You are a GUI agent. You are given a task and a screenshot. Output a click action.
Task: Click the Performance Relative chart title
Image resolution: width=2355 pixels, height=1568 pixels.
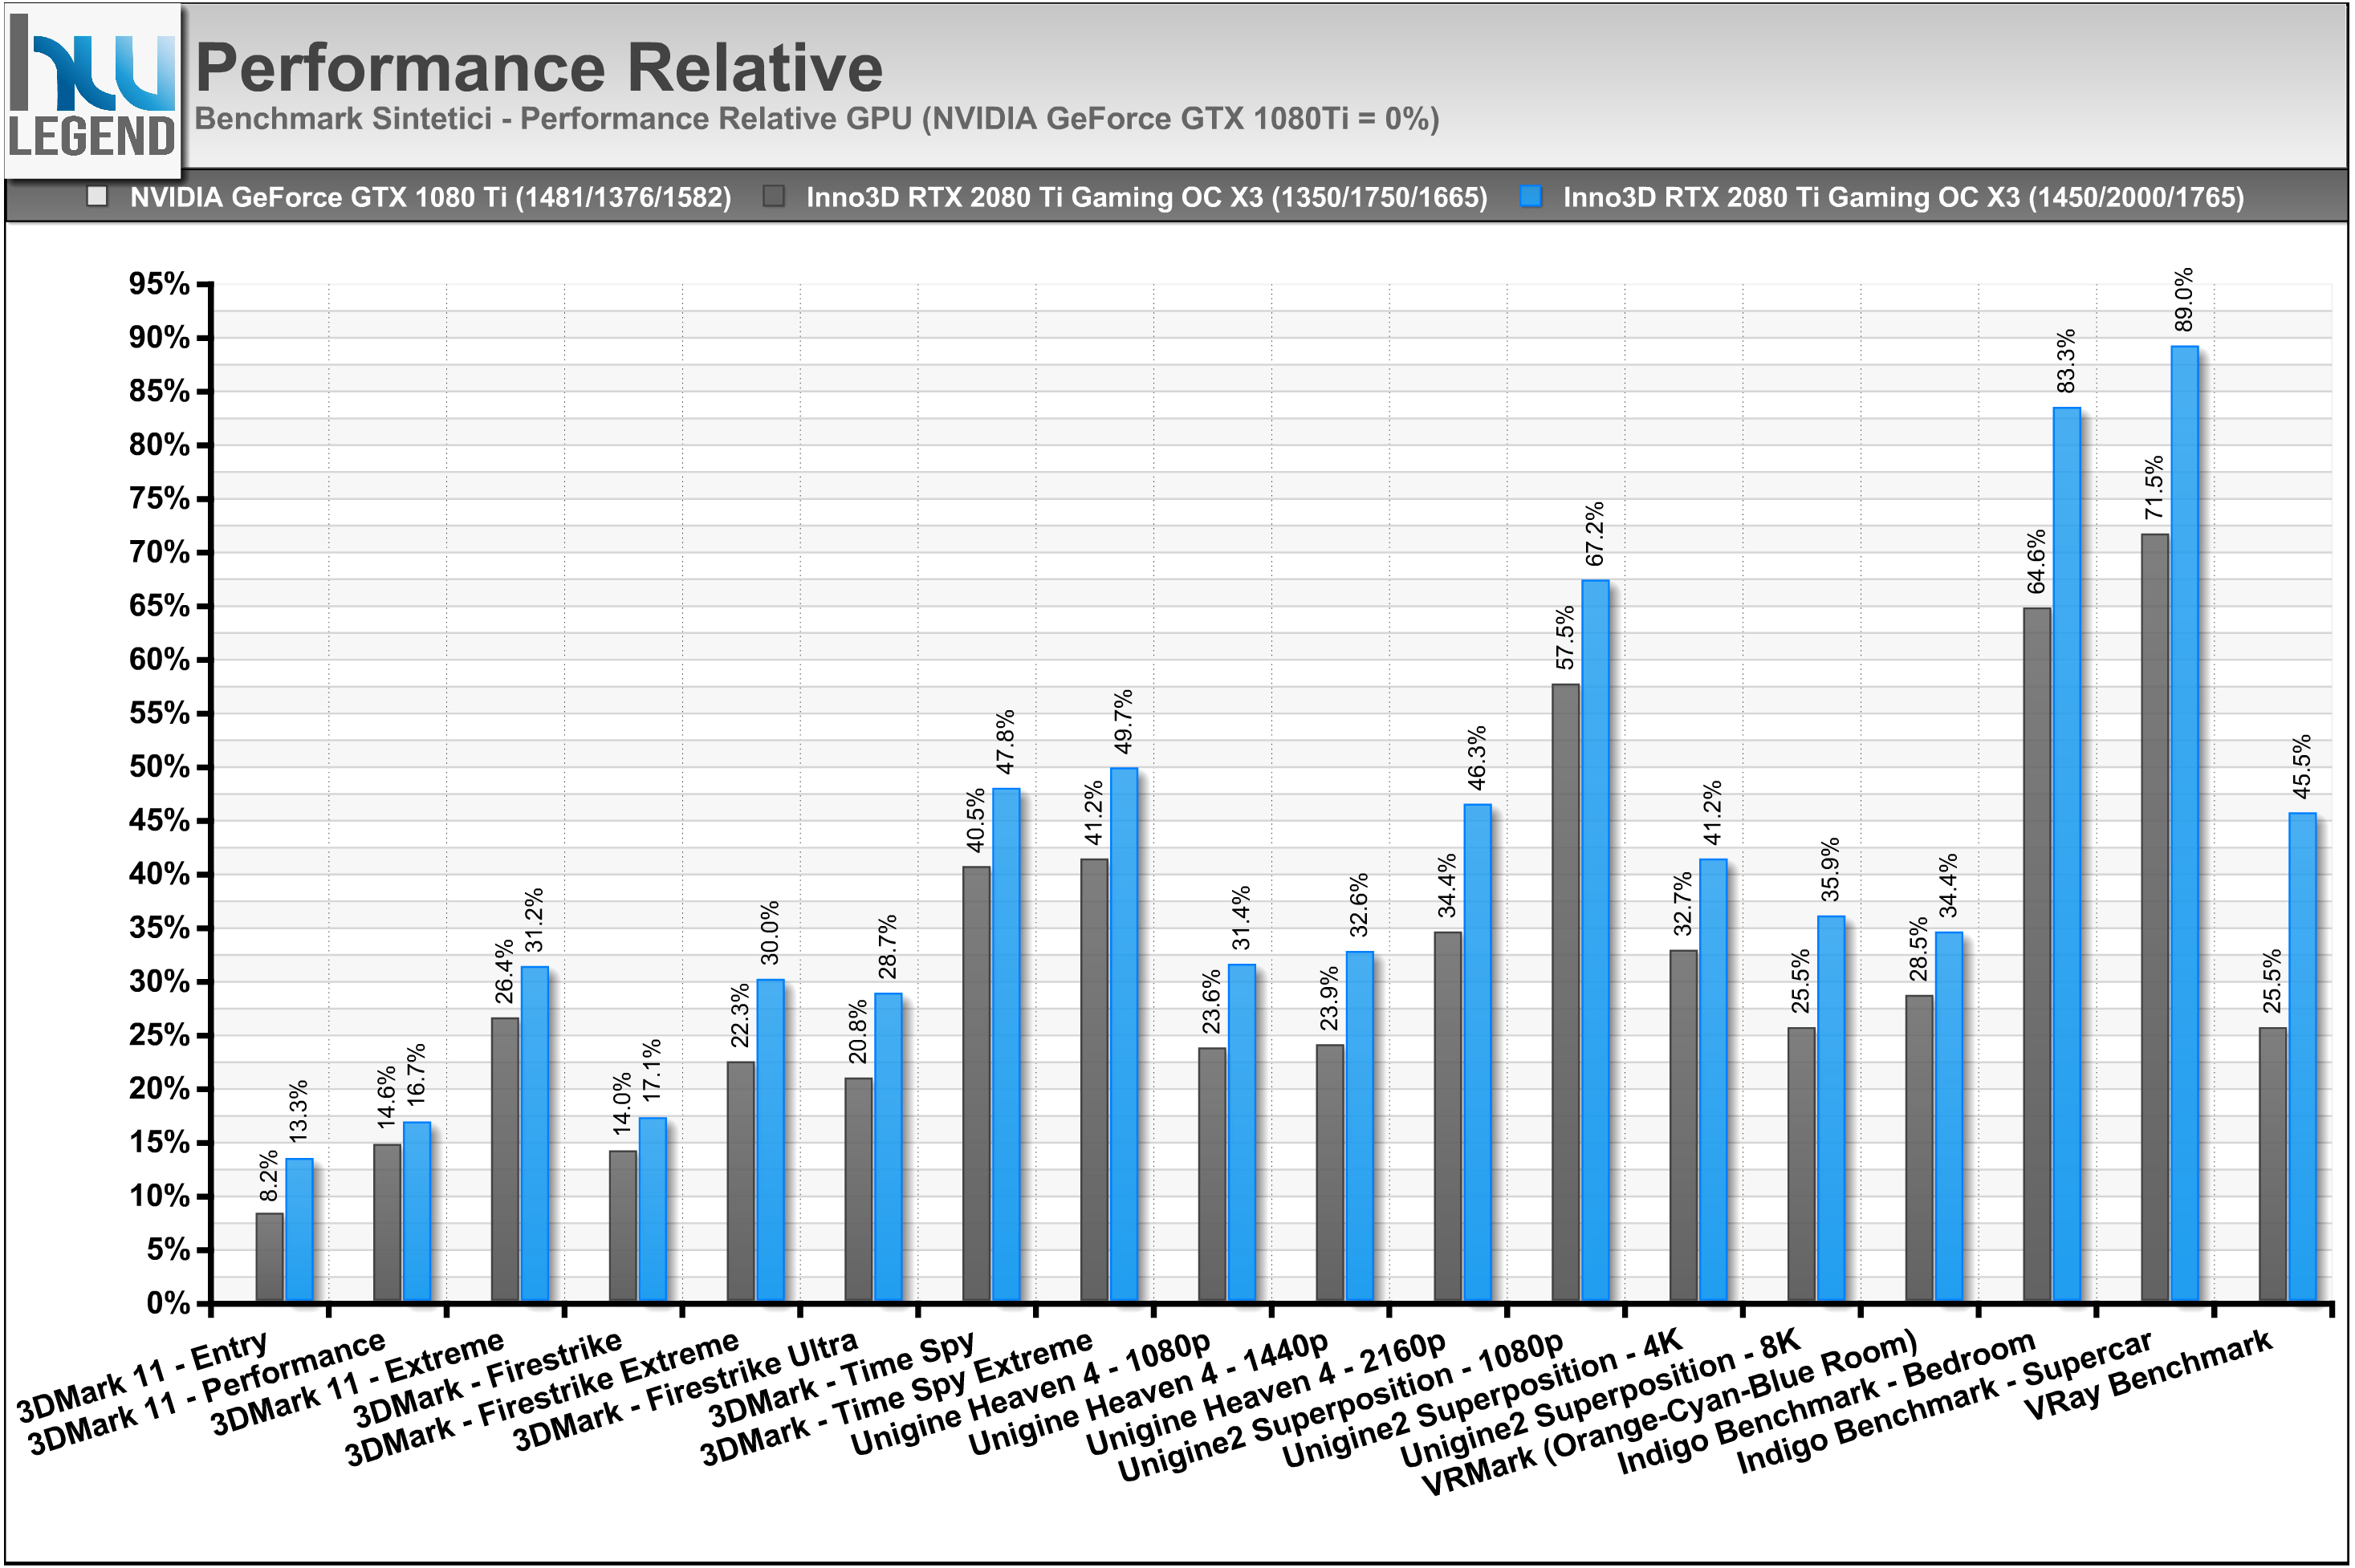(539, 67)
